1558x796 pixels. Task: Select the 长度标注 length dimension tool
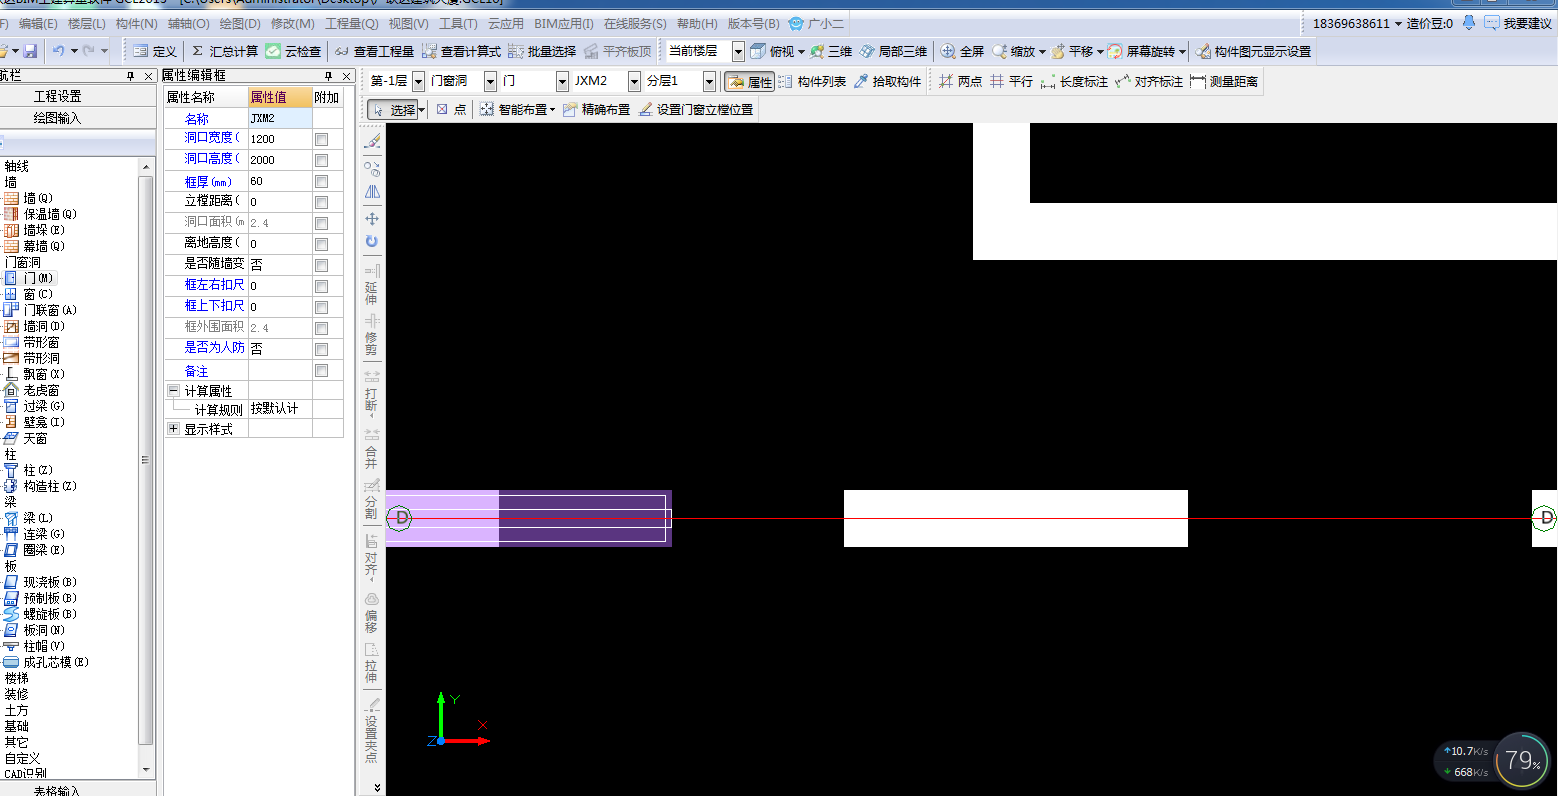pyautogui.click(x=1074, y=81)
